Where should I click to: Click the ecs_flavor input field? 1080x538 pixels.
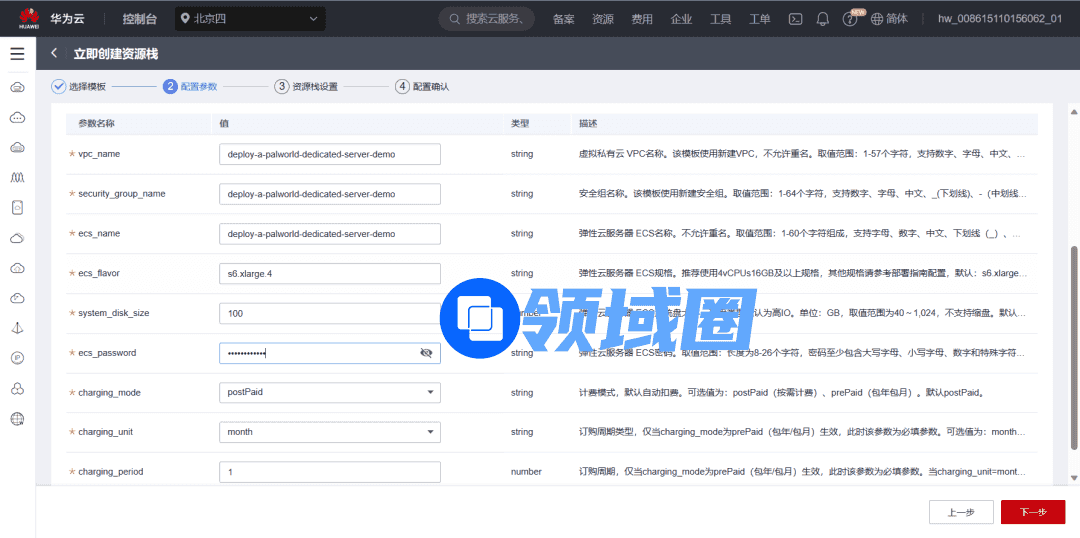click(x=329, y=273)
